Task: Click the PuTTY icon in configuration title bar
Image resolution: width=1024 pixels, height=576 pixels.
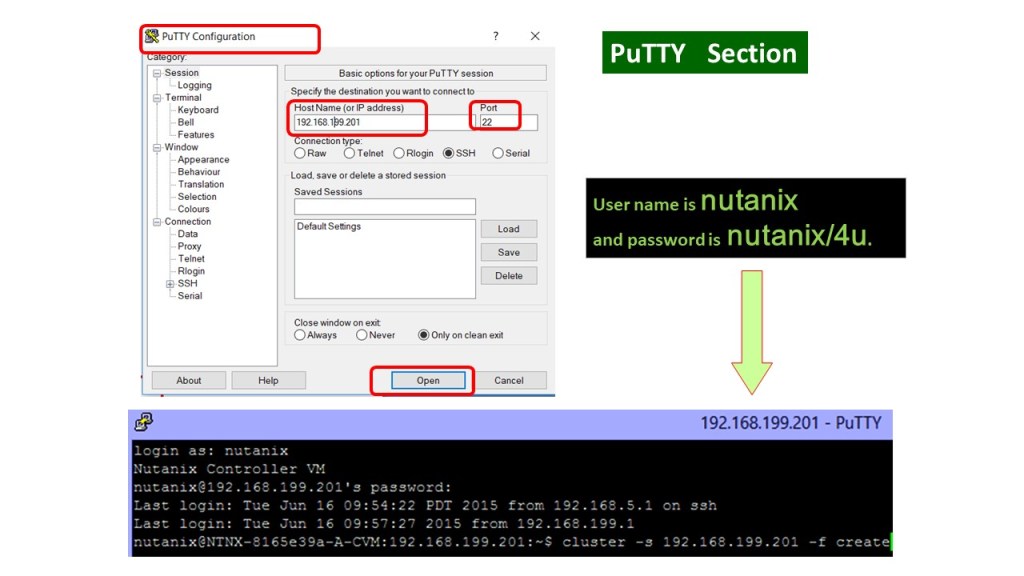Action: (152, 37)
